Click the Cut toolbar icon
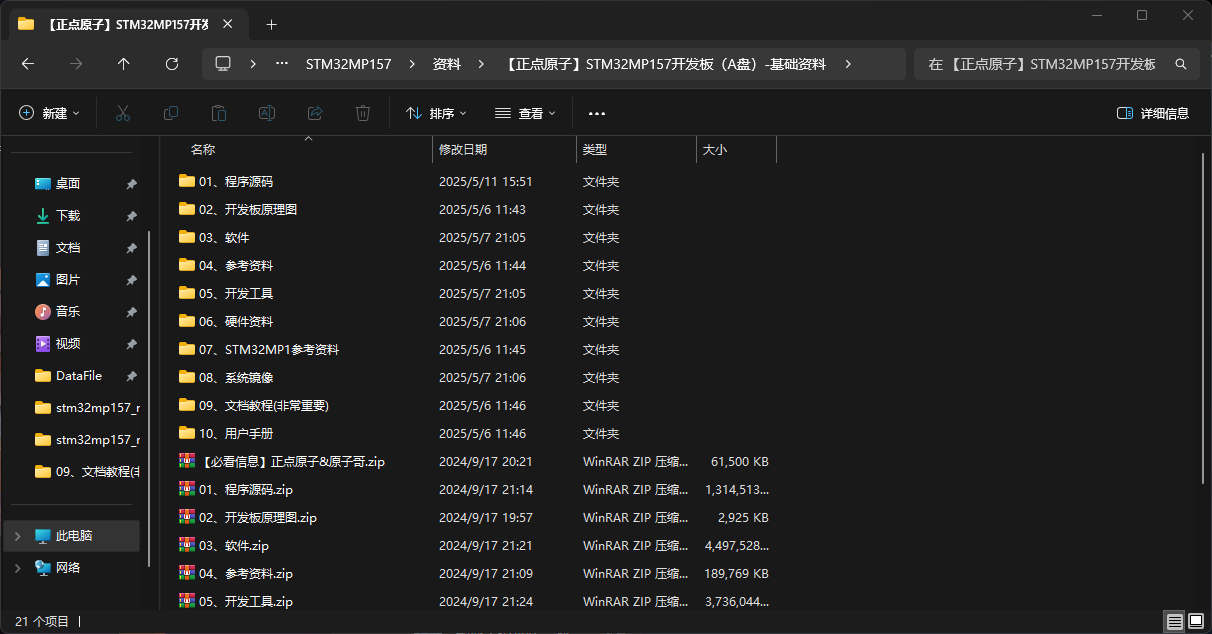Viewport: 1212px width, 634px height. [123, 113]
